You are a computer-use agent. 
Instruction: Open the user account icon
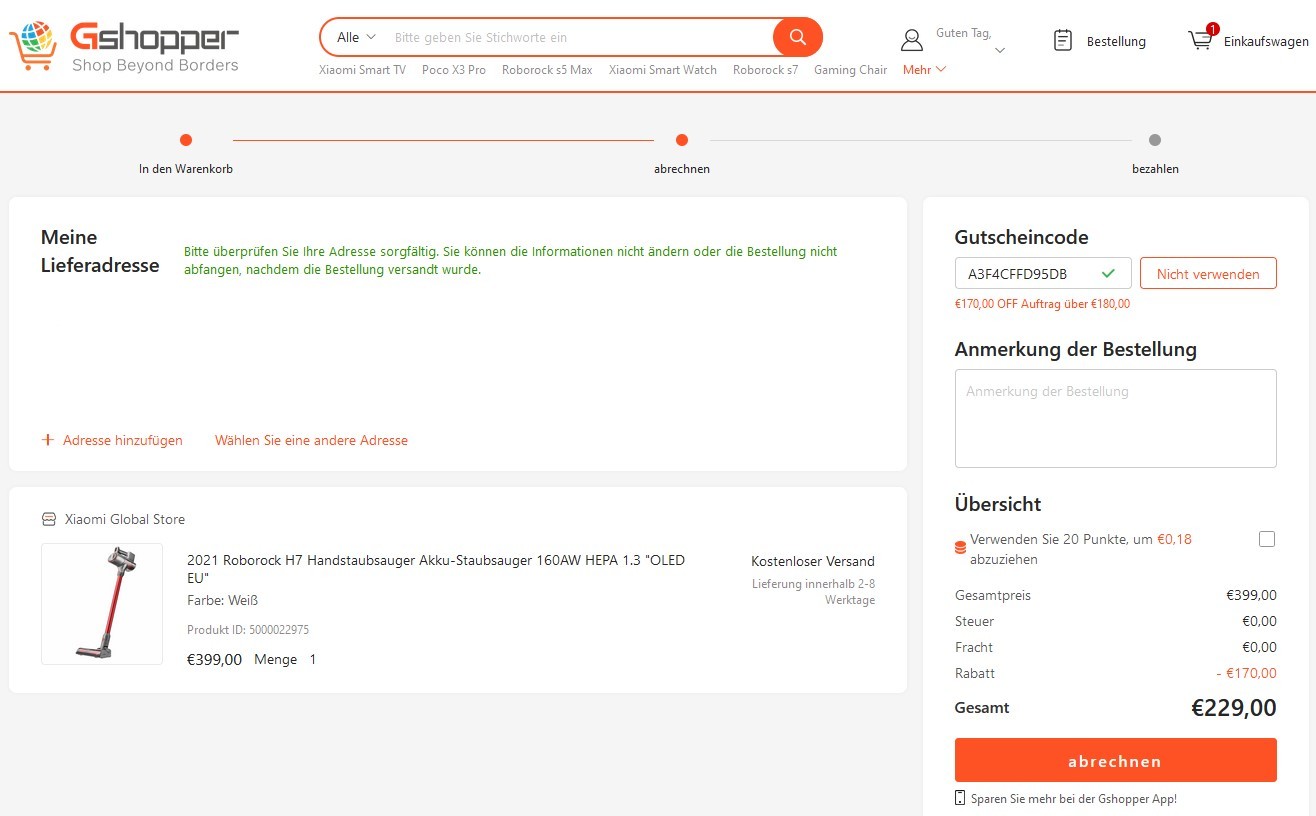point(911,40)
